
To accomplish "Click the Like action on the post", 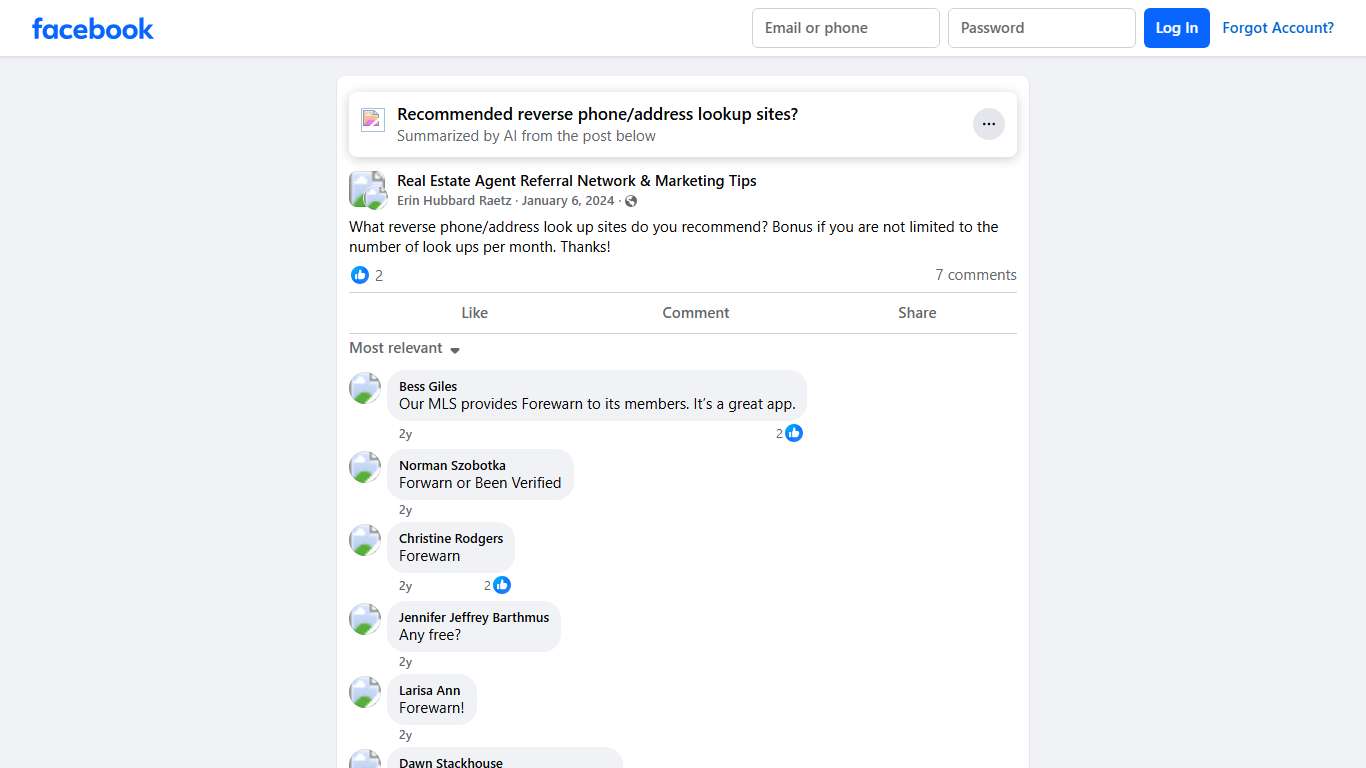I will coord(474,312).
